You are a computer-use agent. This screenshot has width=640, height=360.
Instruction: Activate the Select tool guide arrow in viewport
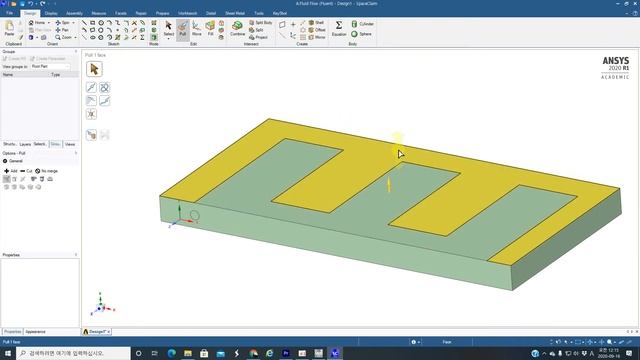pyautogui.click(x=94, y=69)
